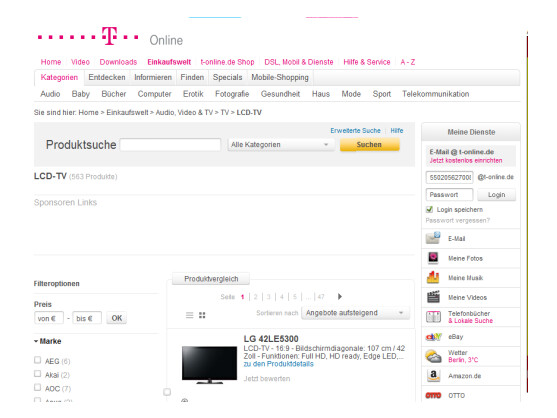Open the Telekommunikation category

436,94
